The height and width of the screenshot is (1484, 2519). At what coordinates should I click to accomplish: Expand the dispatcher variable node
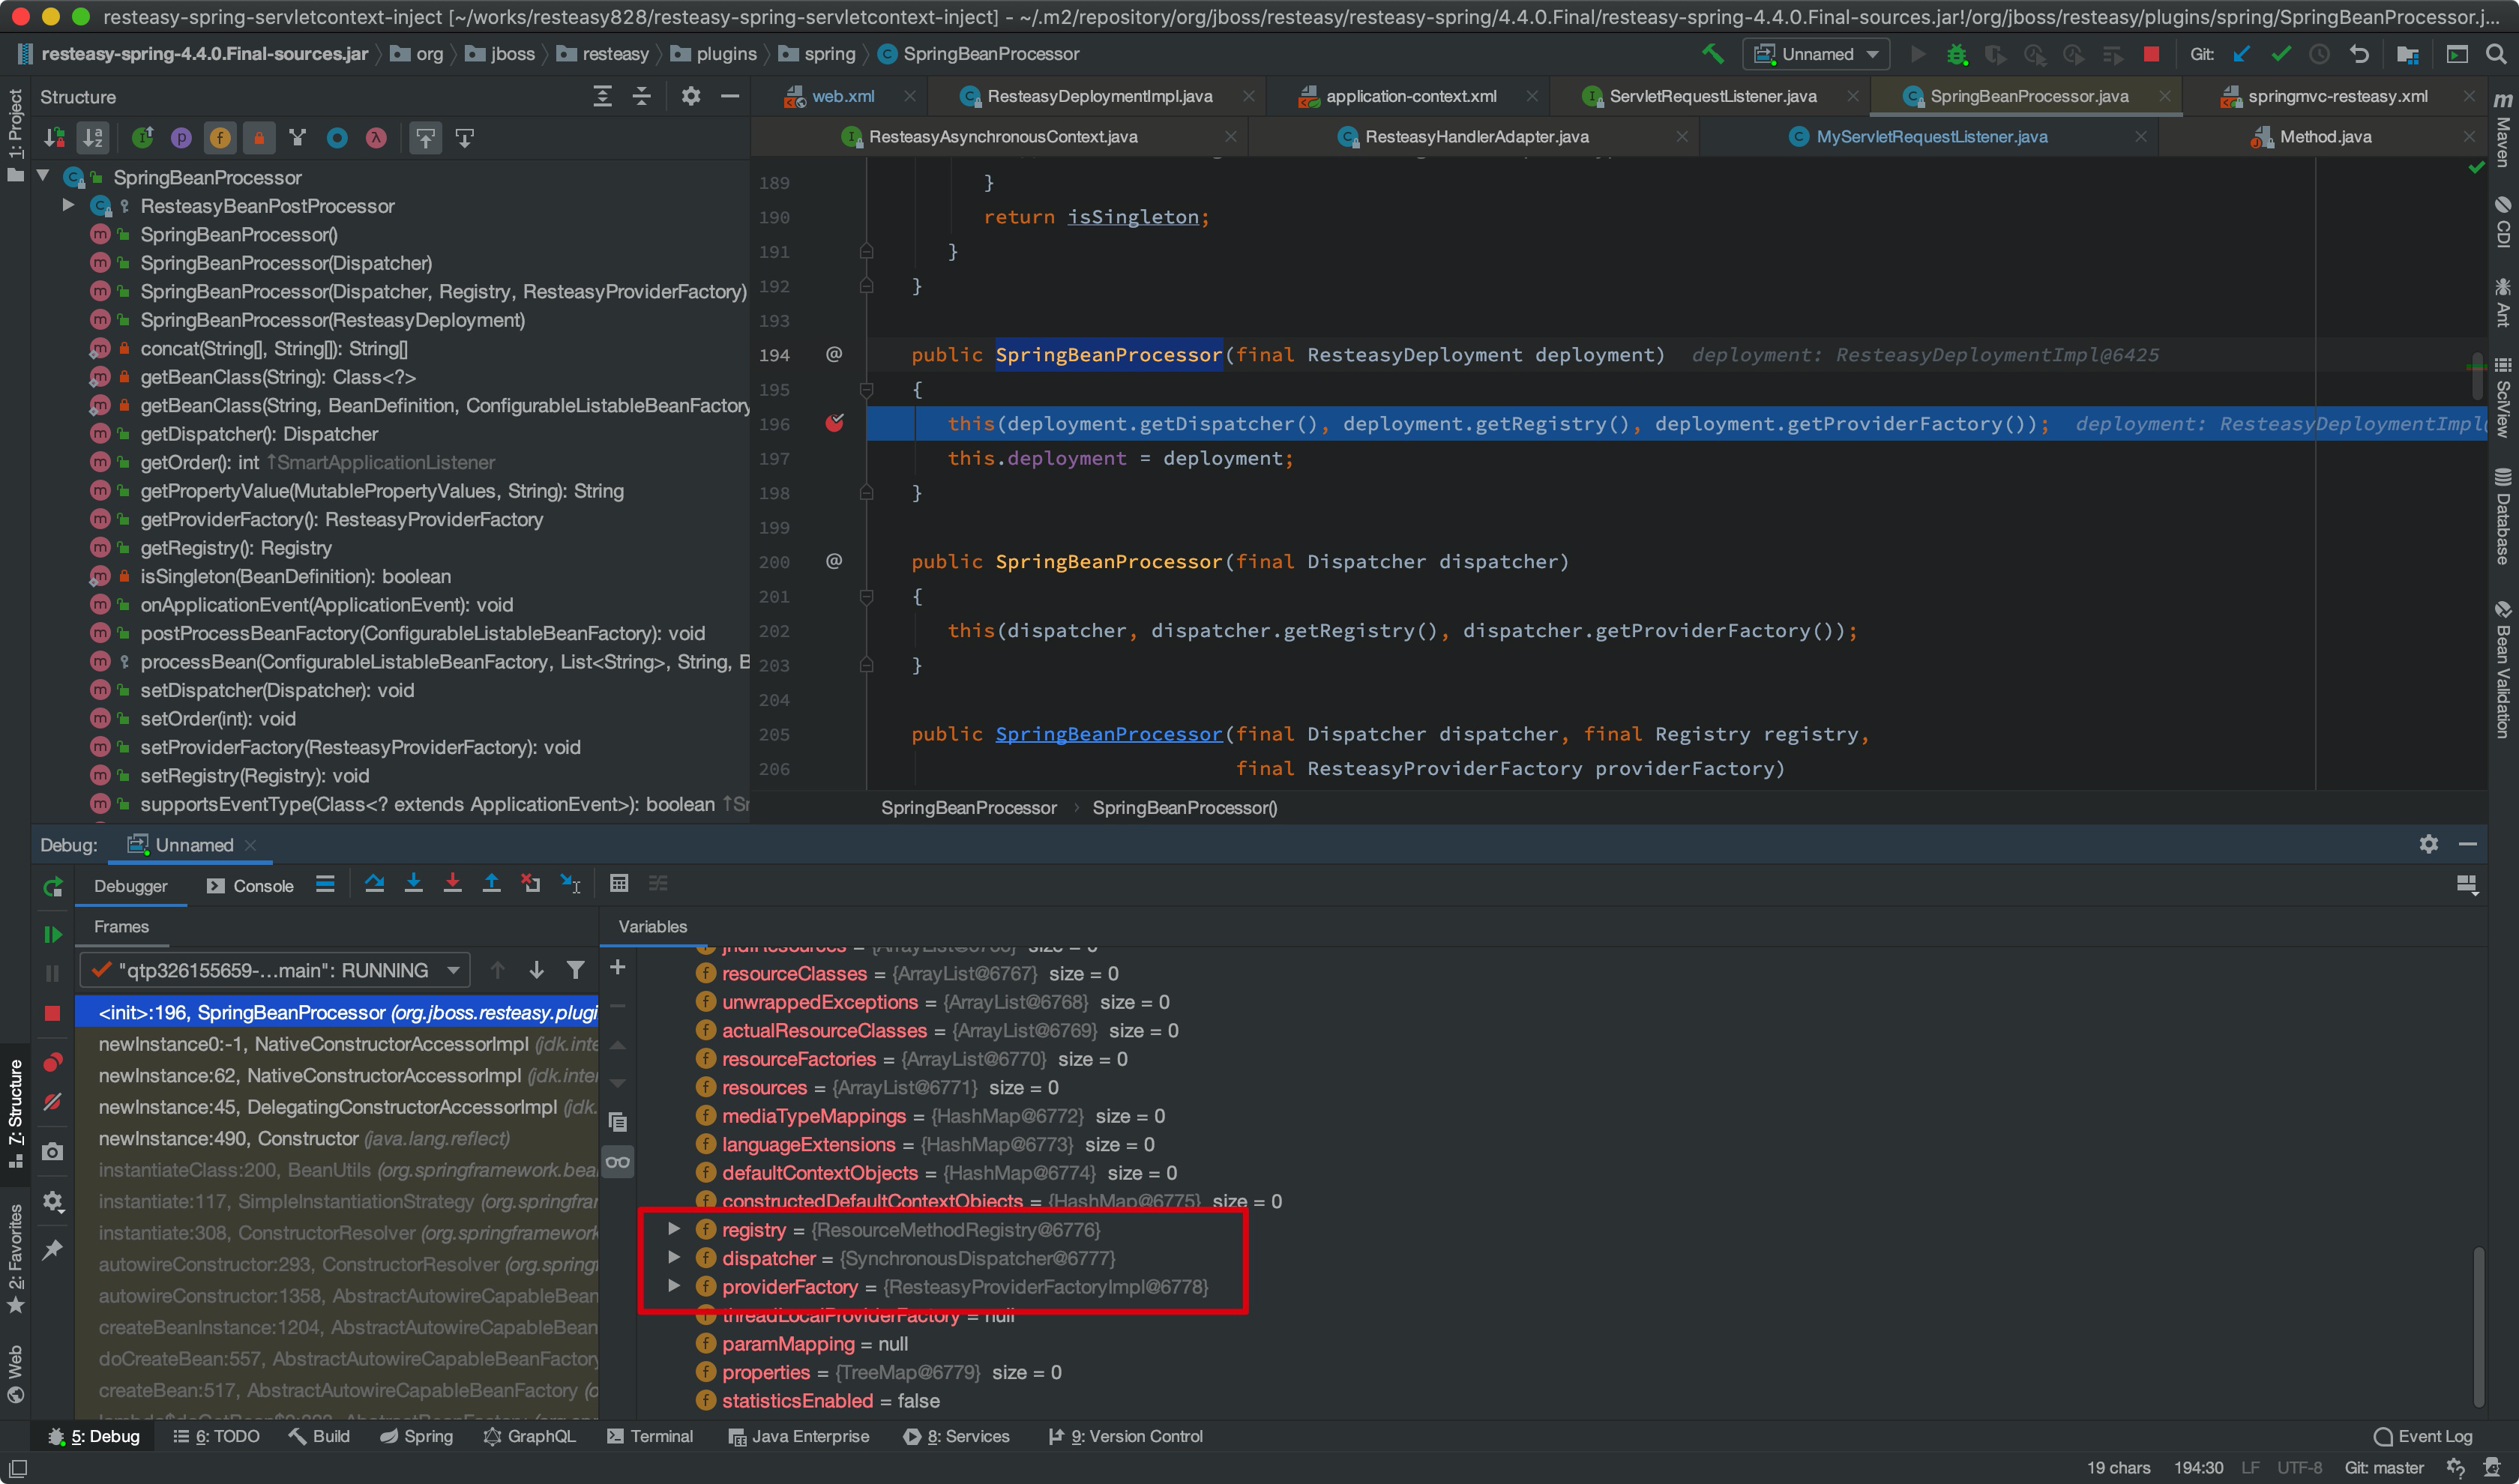674,1258
